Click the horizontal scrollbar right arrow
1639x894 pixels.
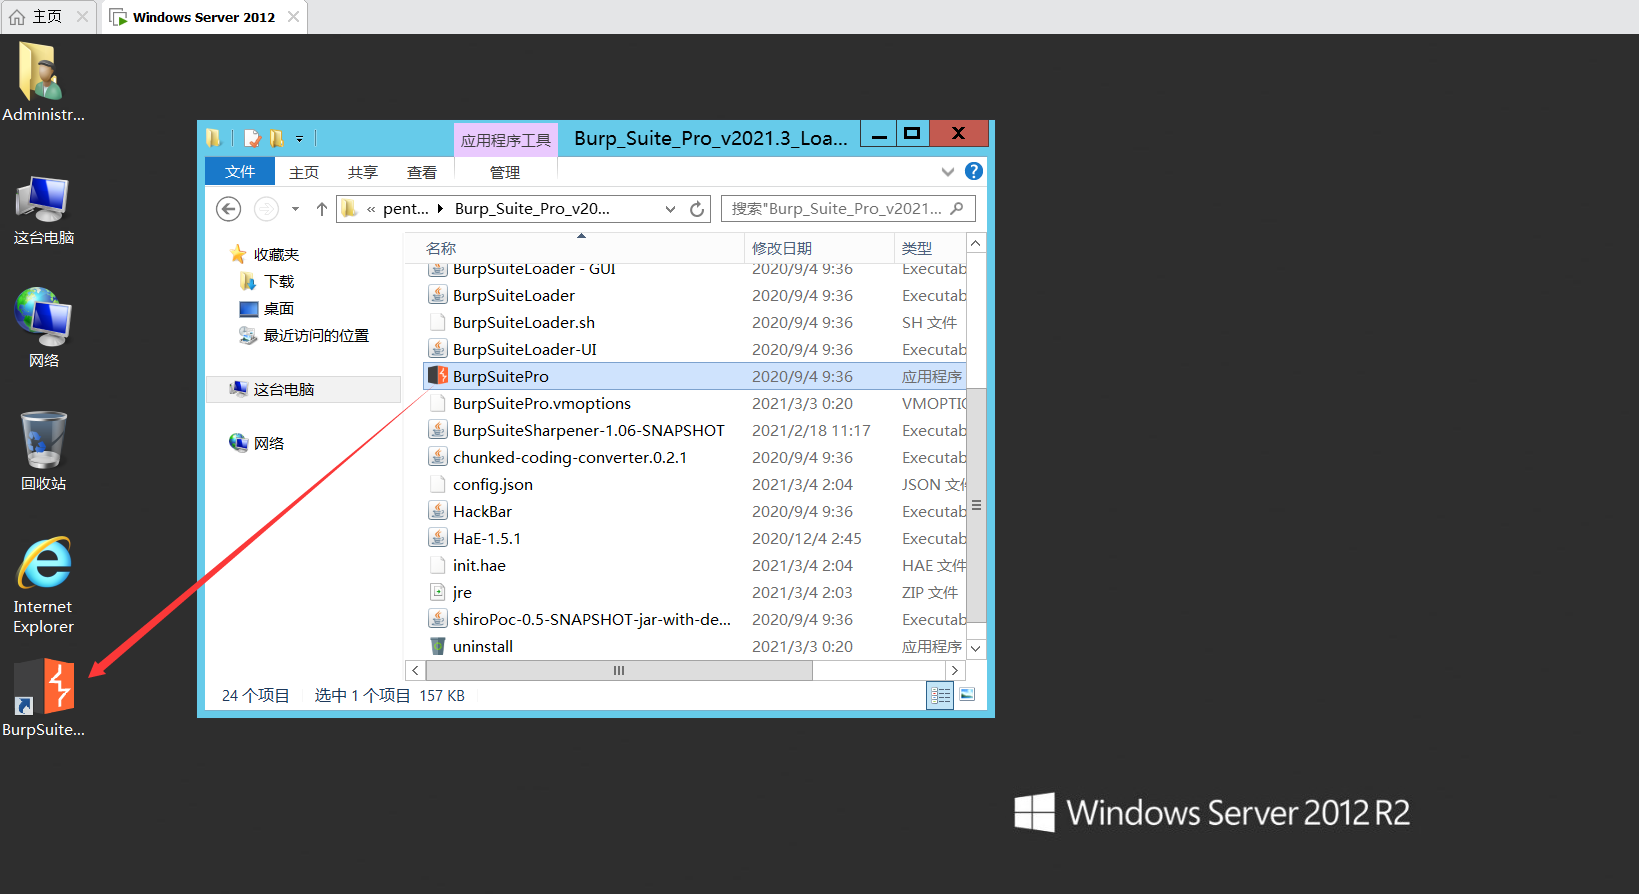tap(955, 670)
